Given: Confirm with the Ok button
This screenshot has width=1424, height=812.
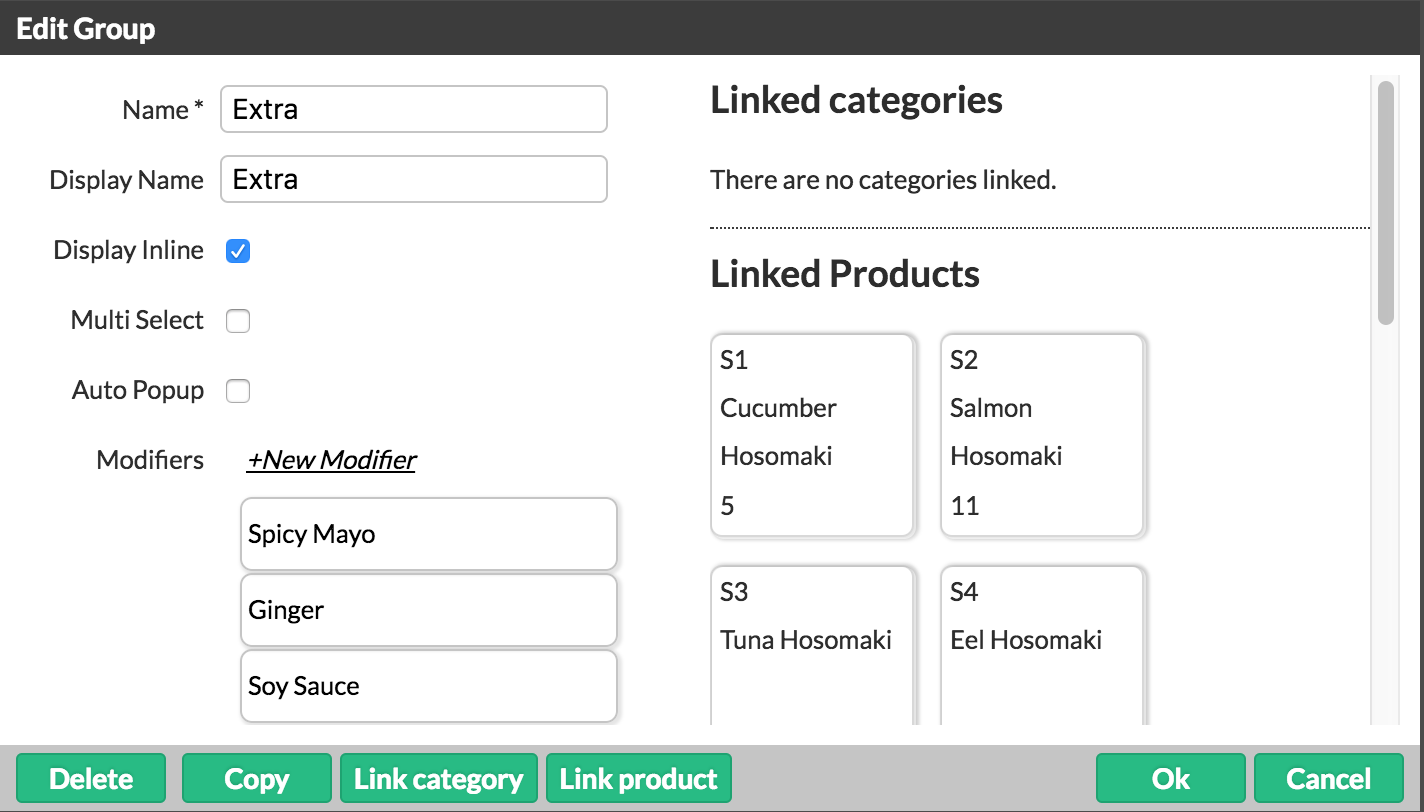Looking at the screenshot, I should 1171,779.
